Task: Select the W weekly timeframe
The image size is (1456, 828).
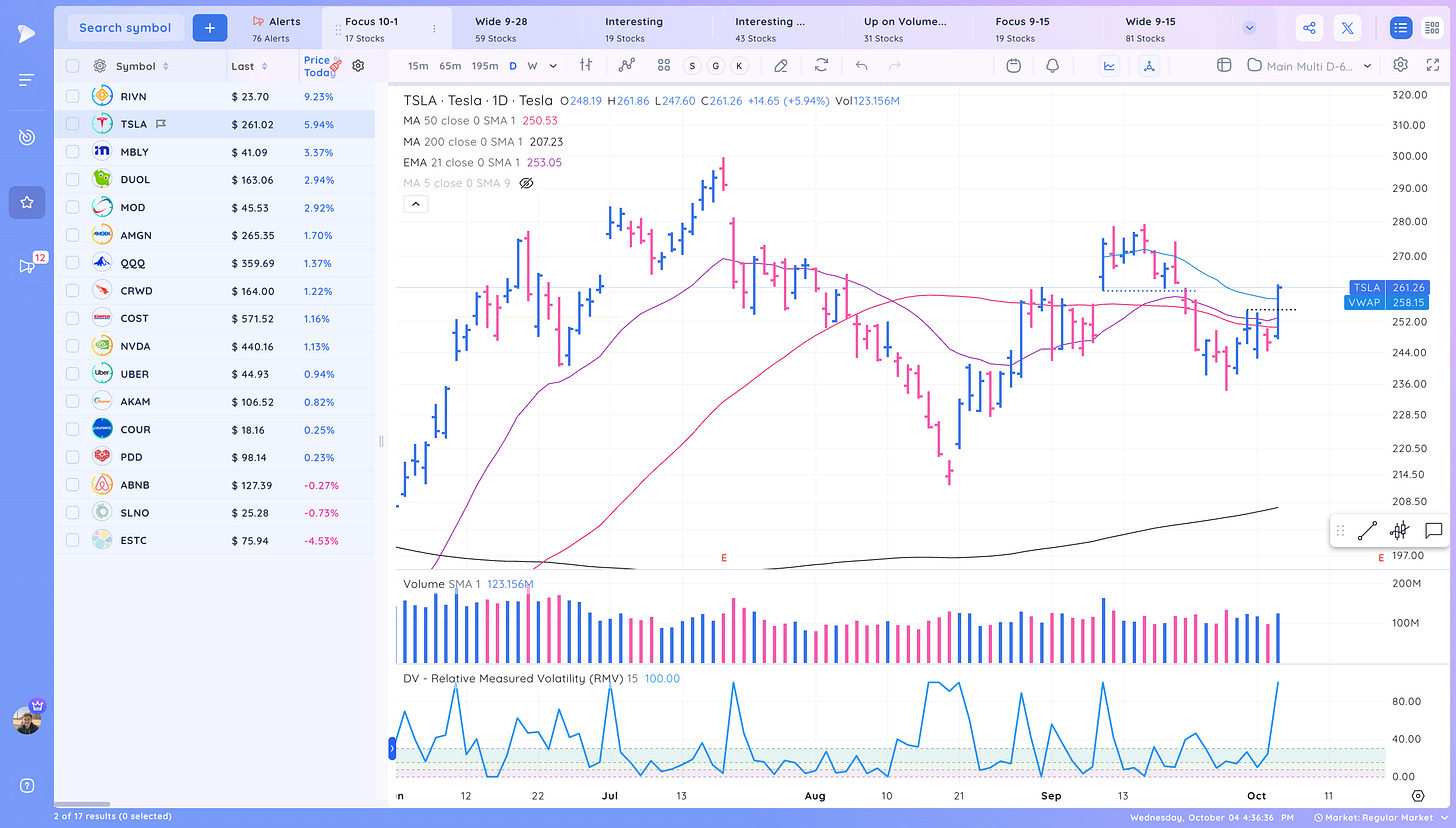Action: 532,66
